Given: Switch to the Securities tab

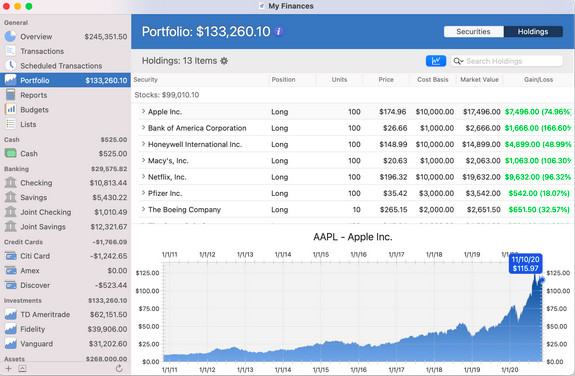Looking at the screenshot, I should (473, 32).
